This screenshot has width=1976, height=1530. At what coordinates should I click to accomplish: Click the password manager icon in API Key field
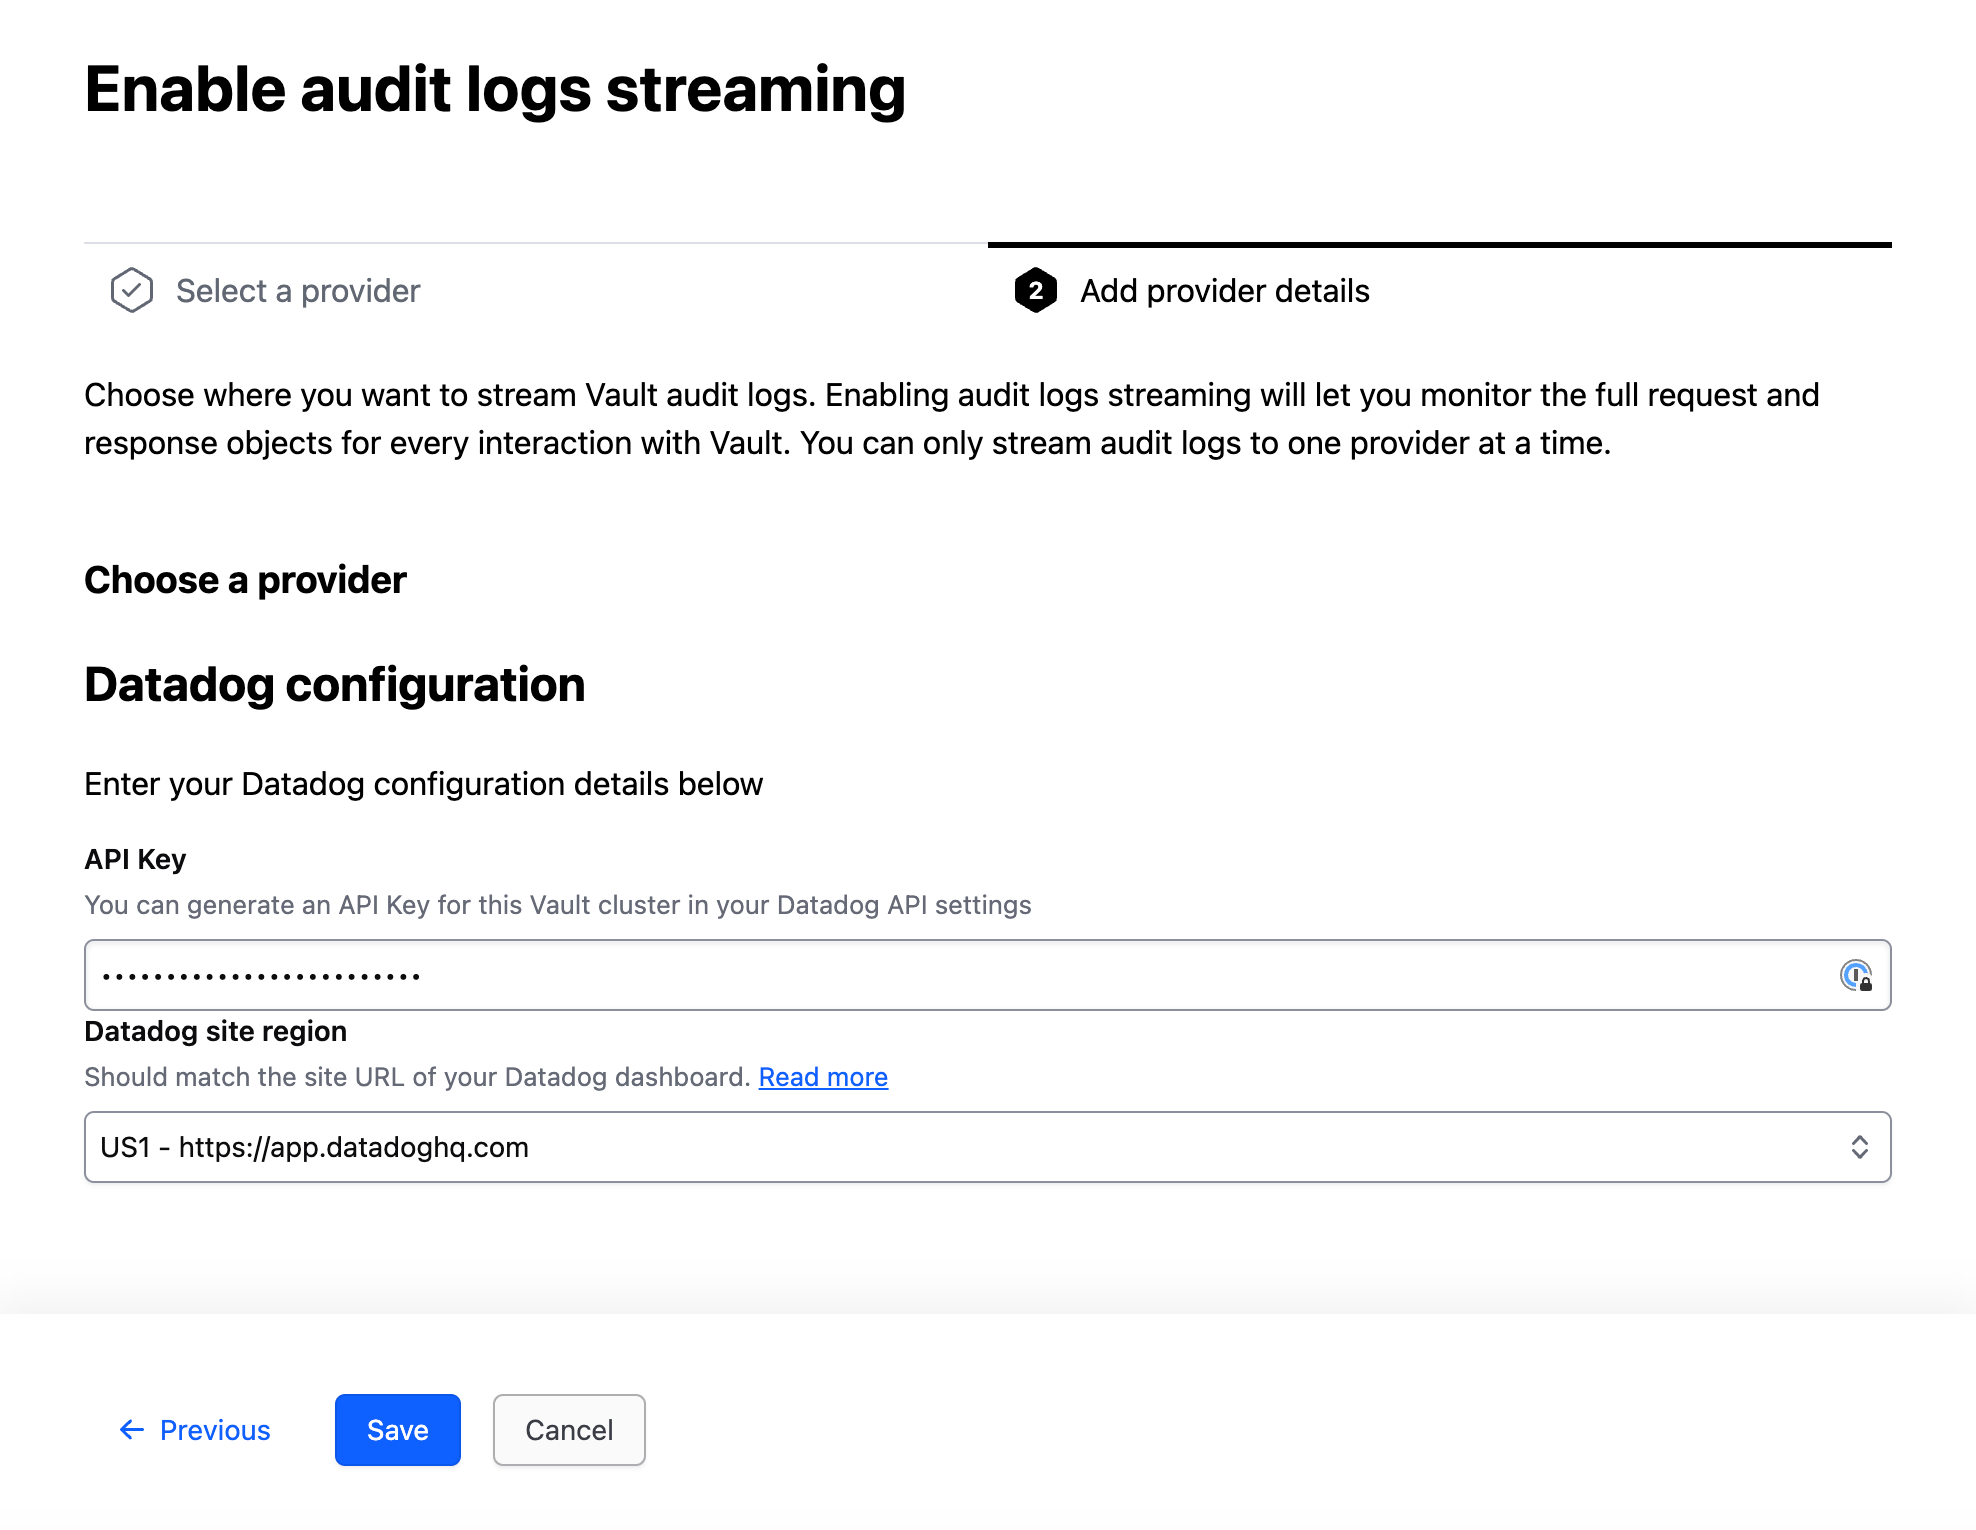click(1856, 975)
